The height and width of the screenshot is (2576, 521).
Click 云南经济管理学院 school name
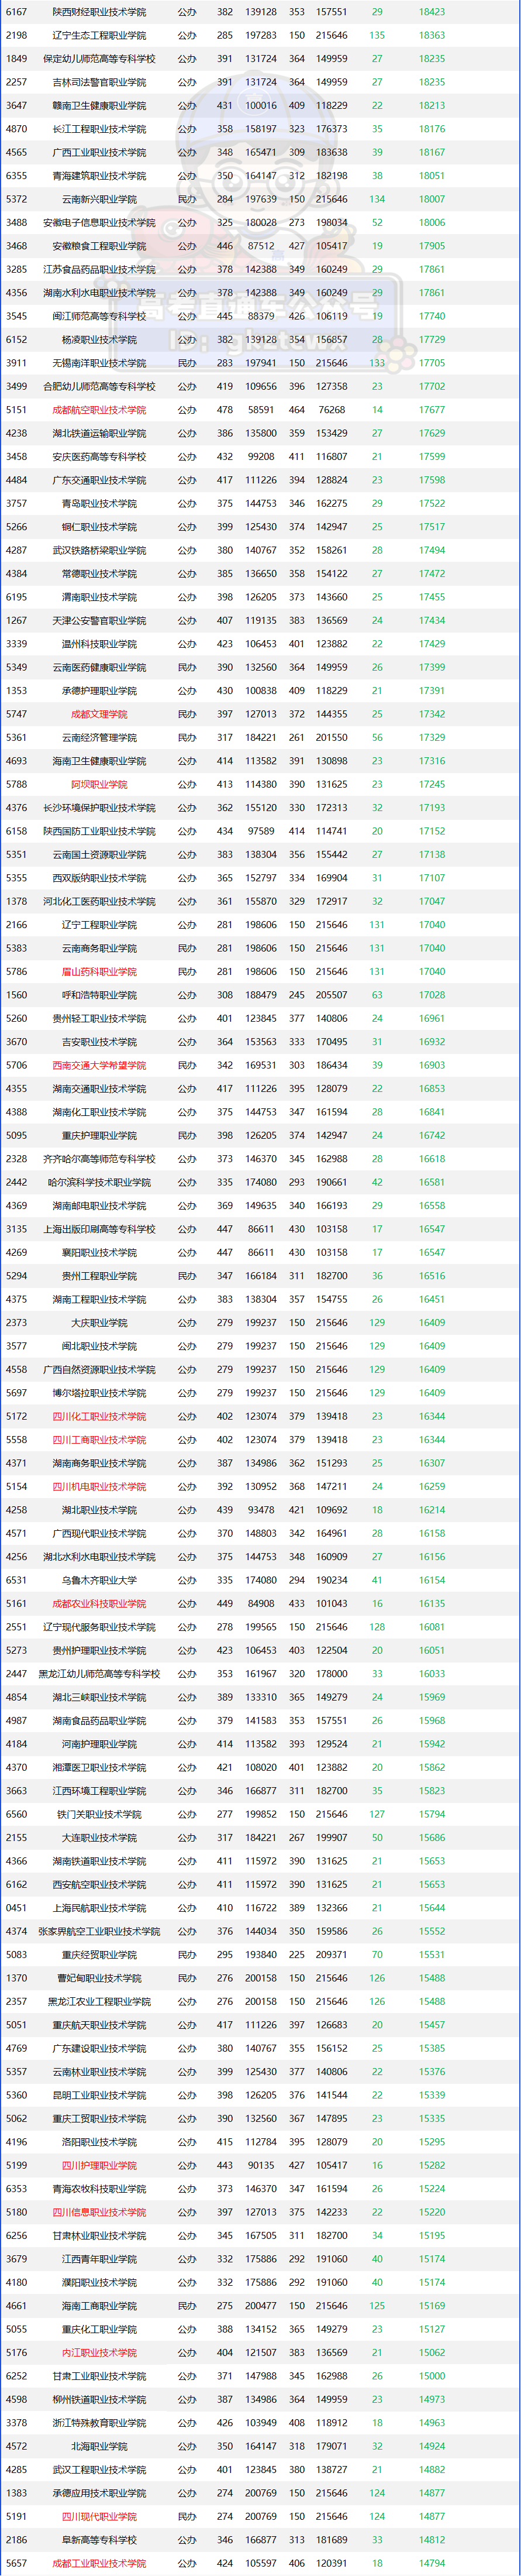99,738
